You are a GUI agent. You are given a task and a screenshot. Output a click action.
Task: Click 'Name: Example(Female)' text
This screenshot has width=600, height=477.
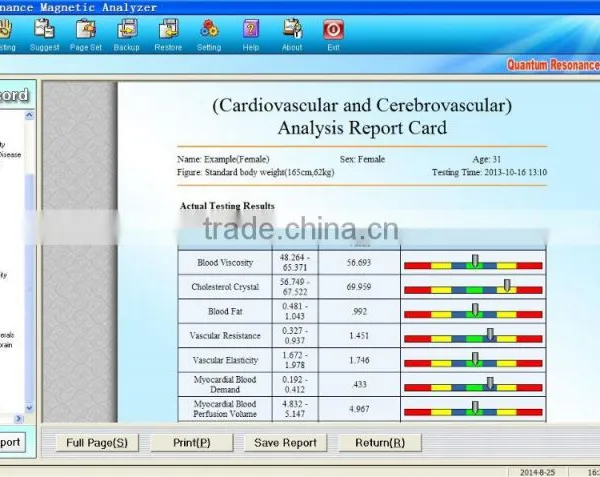[x=223, y=159]
